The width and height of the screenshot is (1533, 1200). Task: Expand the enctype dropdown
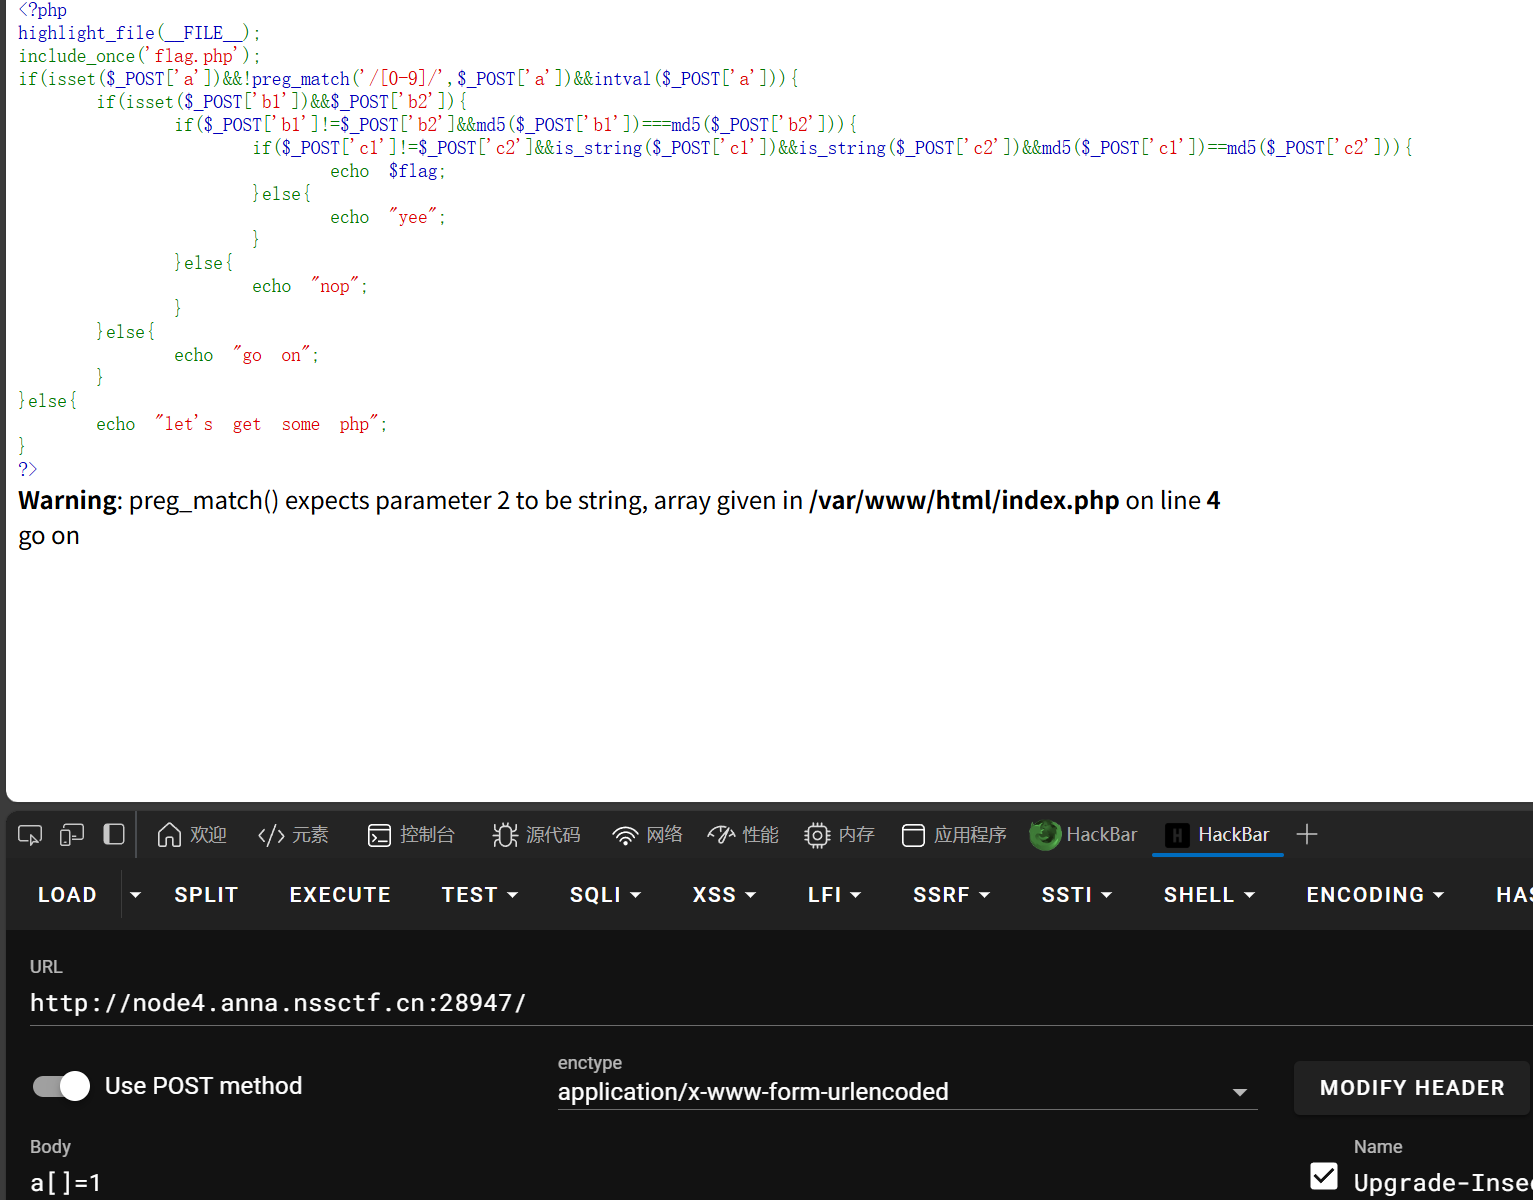[1239, 1092]
